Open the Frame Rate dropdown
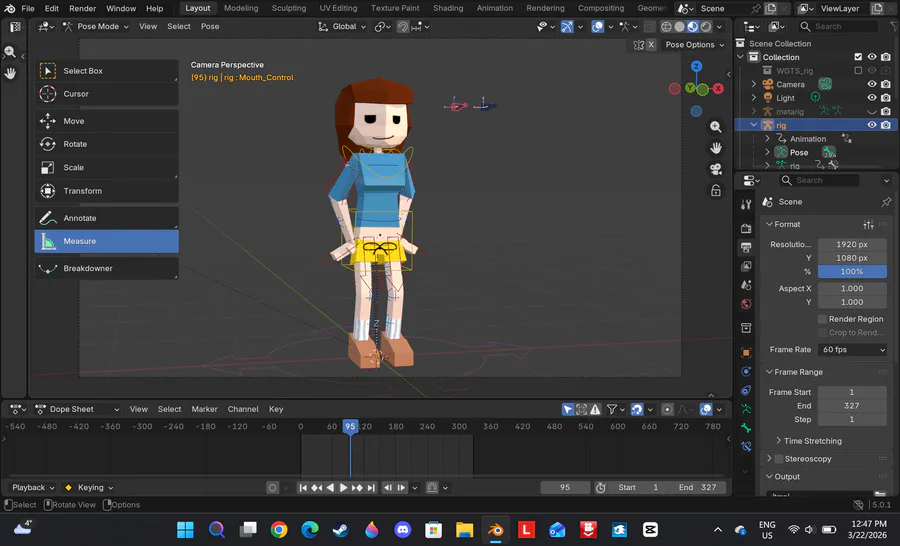Screen dimensions: 900x546 coord(852,350)
